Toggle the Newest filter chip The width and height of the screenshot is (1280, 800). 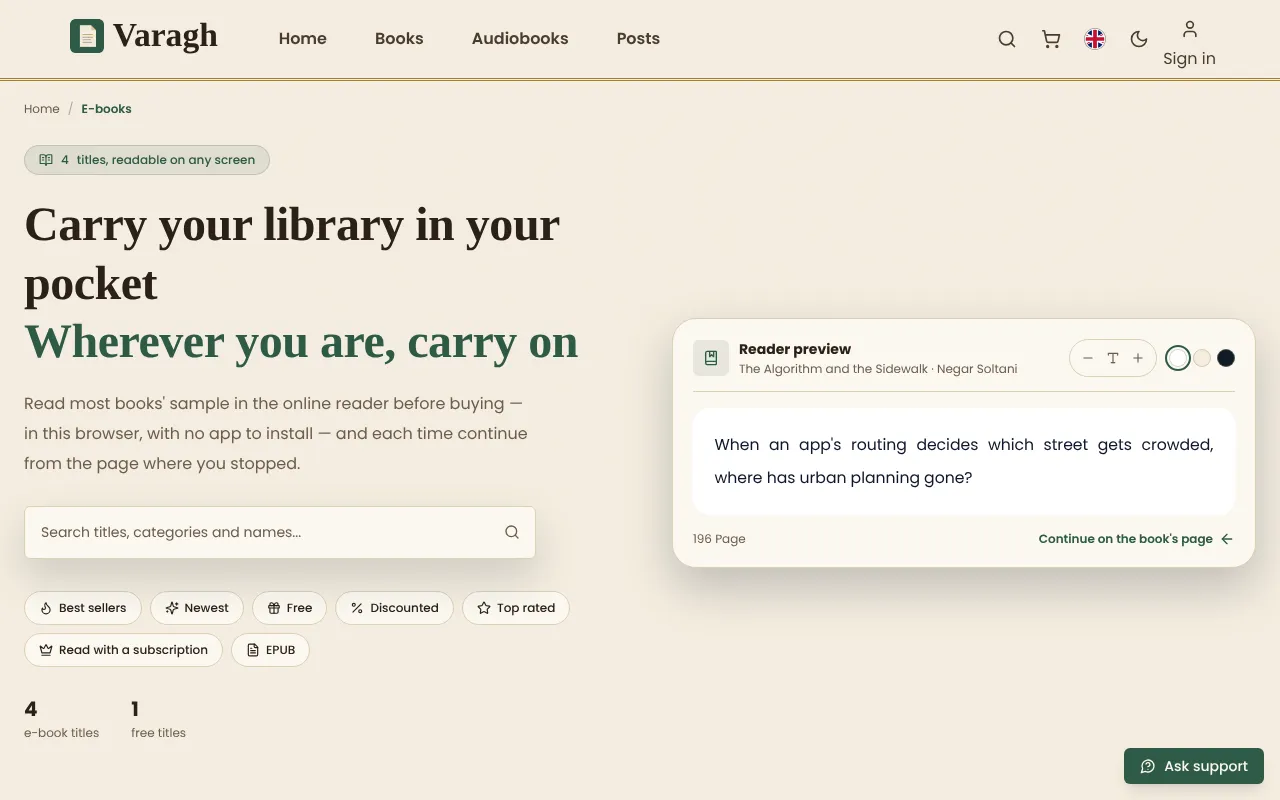(x=197, y=608)
